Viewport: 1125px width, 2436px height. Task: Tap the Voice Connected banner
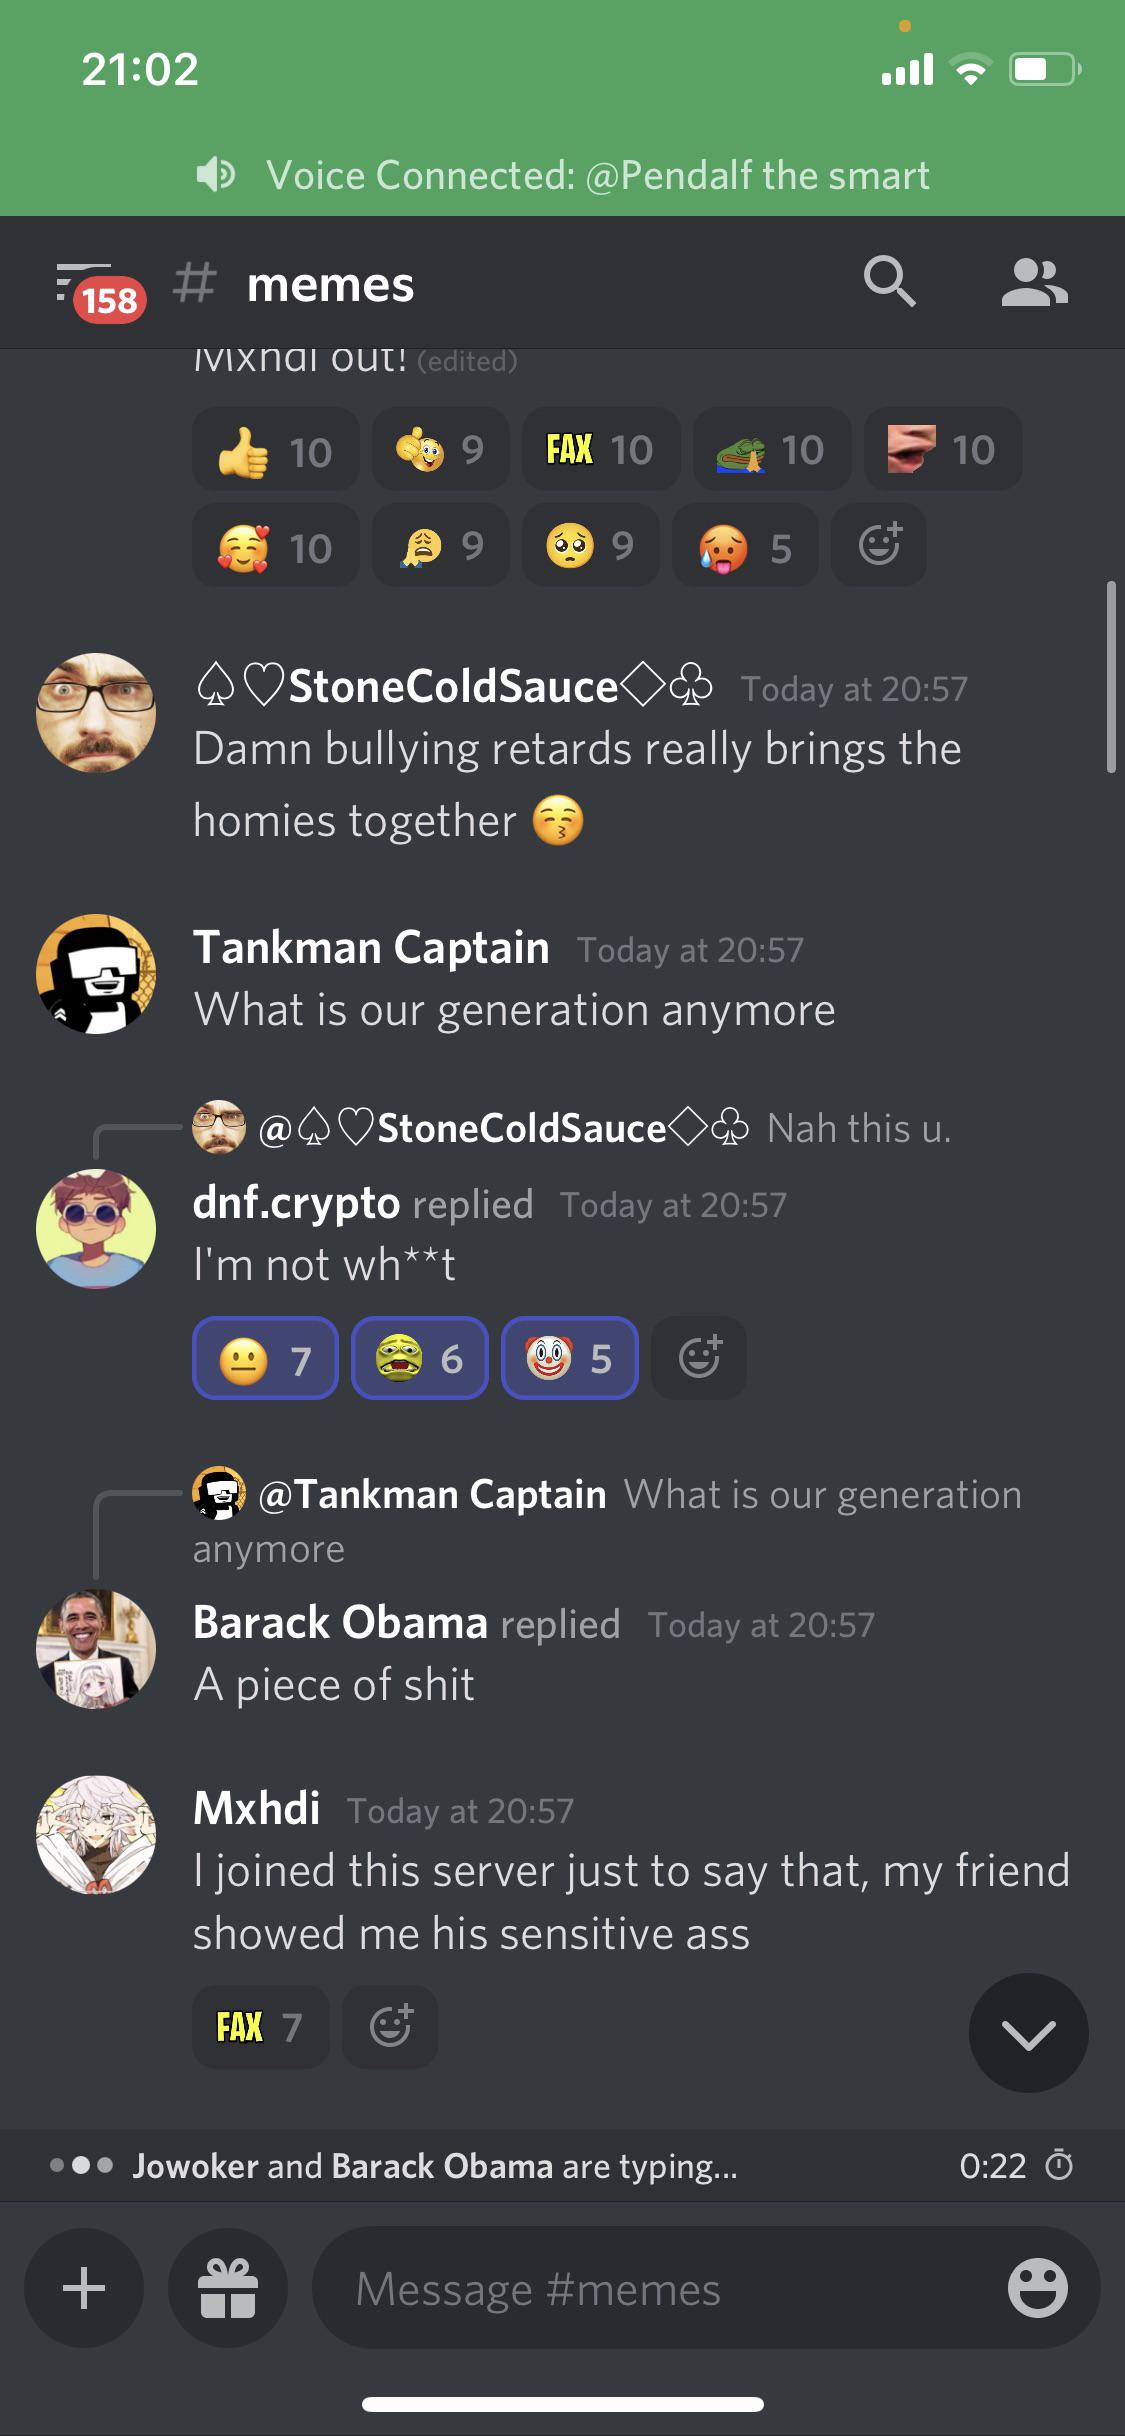(x=562, y=174)
